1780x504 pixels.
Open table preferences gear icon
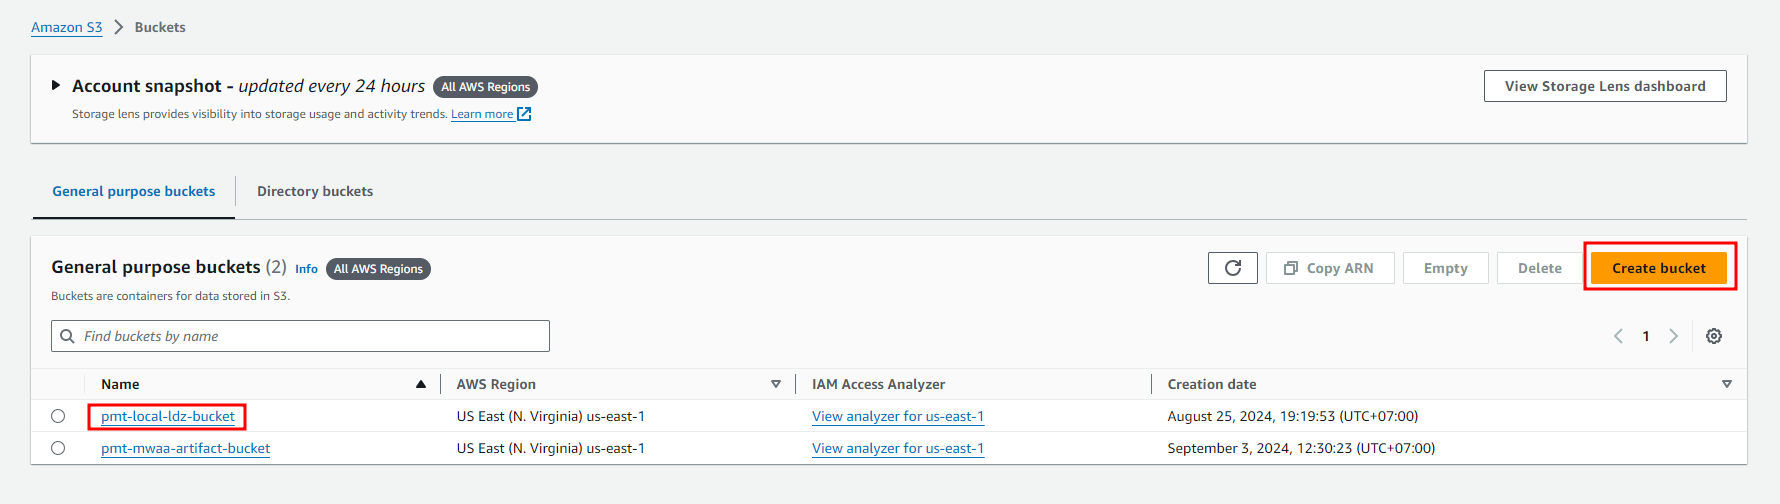1714,336
